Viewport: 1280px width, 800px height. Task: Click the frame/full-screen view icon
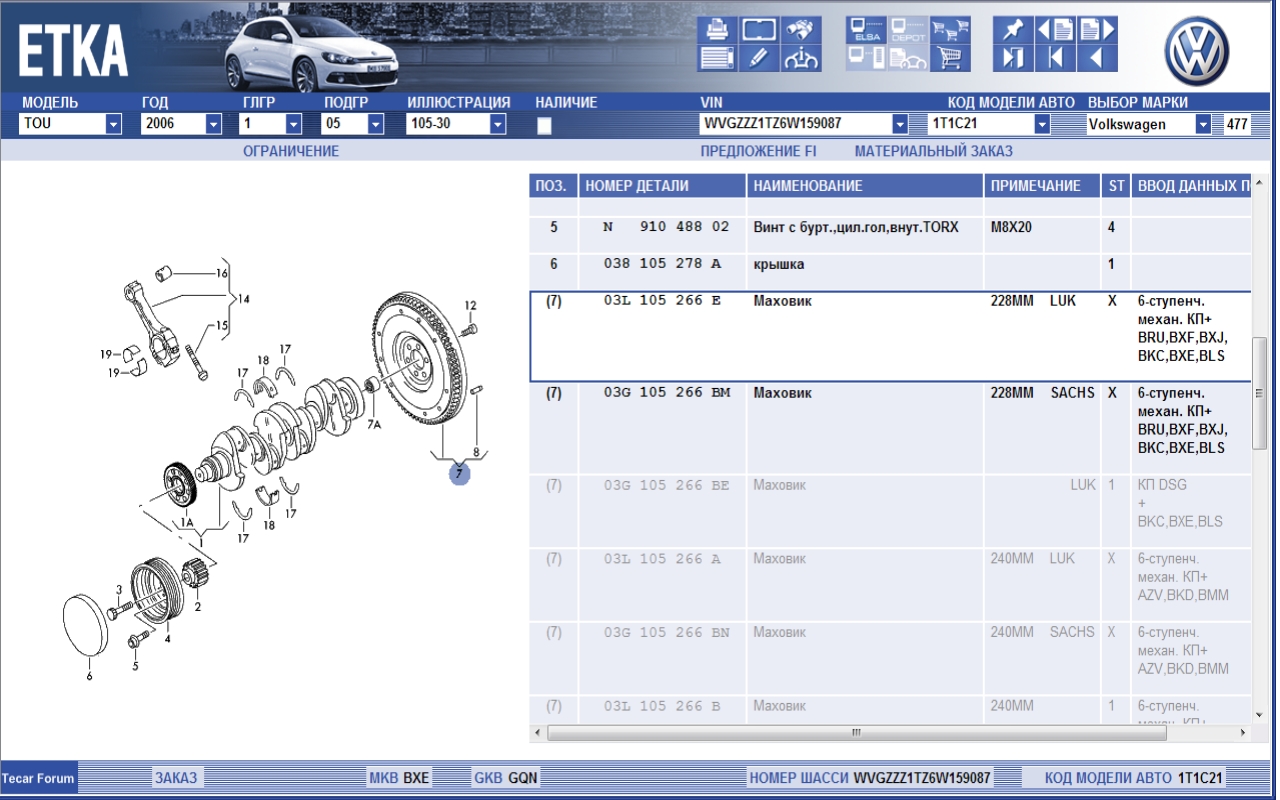coord(759,29)
